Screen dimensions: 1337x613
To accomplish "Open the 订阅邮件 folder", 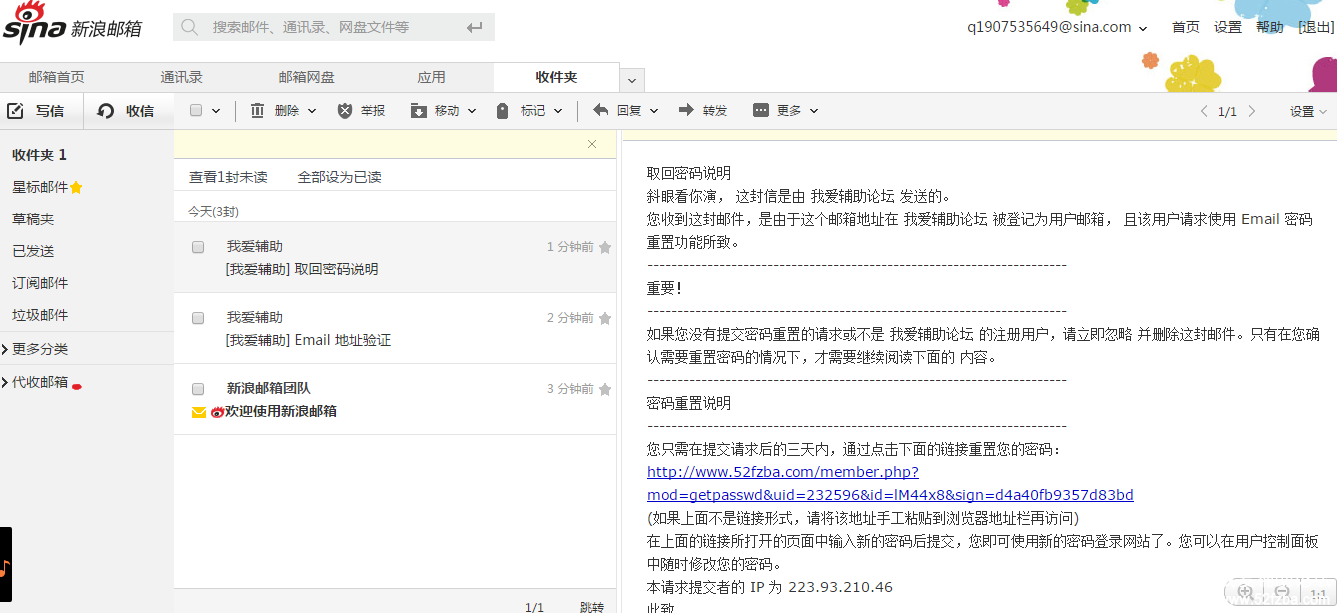I will click(x=40, y=283).
